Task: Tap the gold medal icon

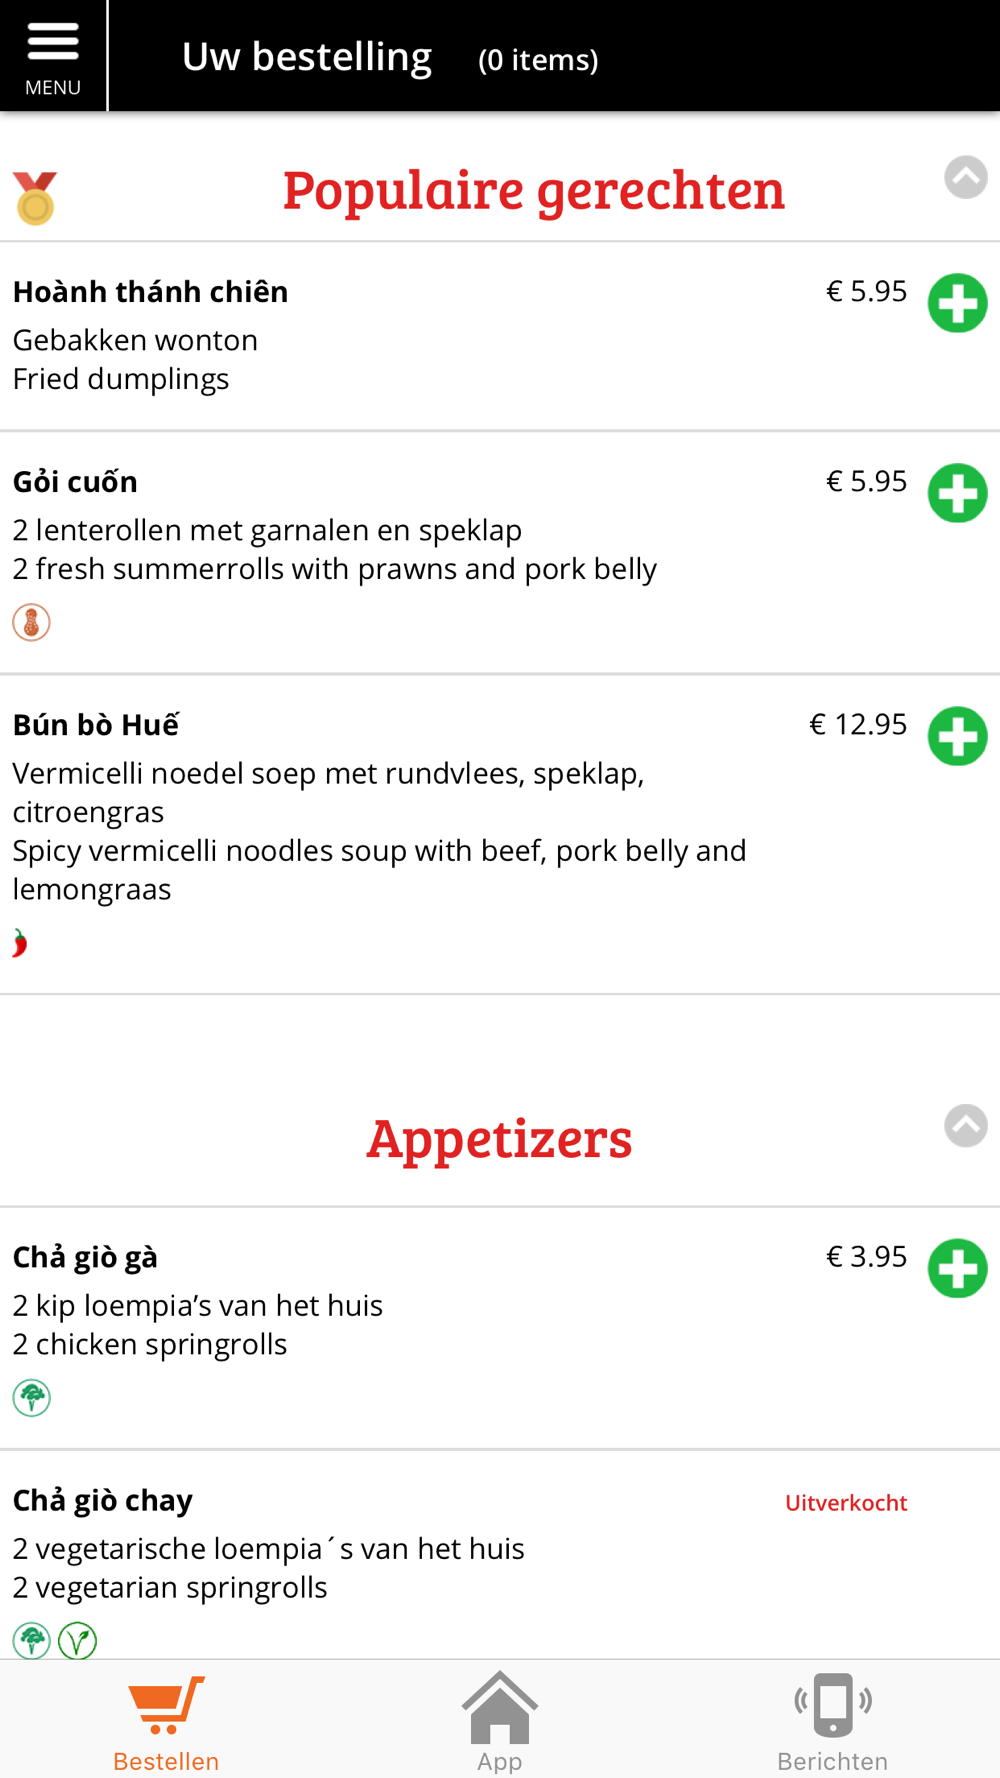Action: click(35, 197)
